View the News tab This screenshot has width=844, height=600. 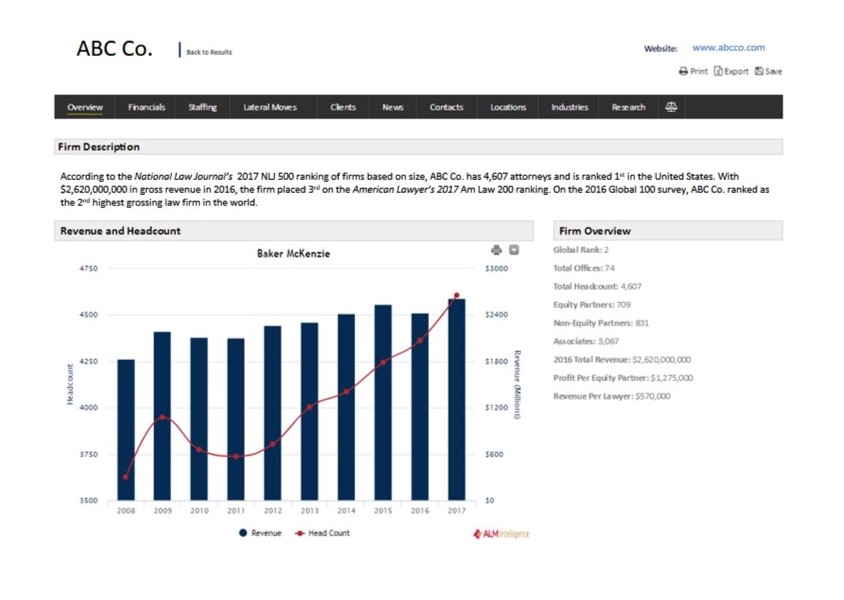click(392, 107)
